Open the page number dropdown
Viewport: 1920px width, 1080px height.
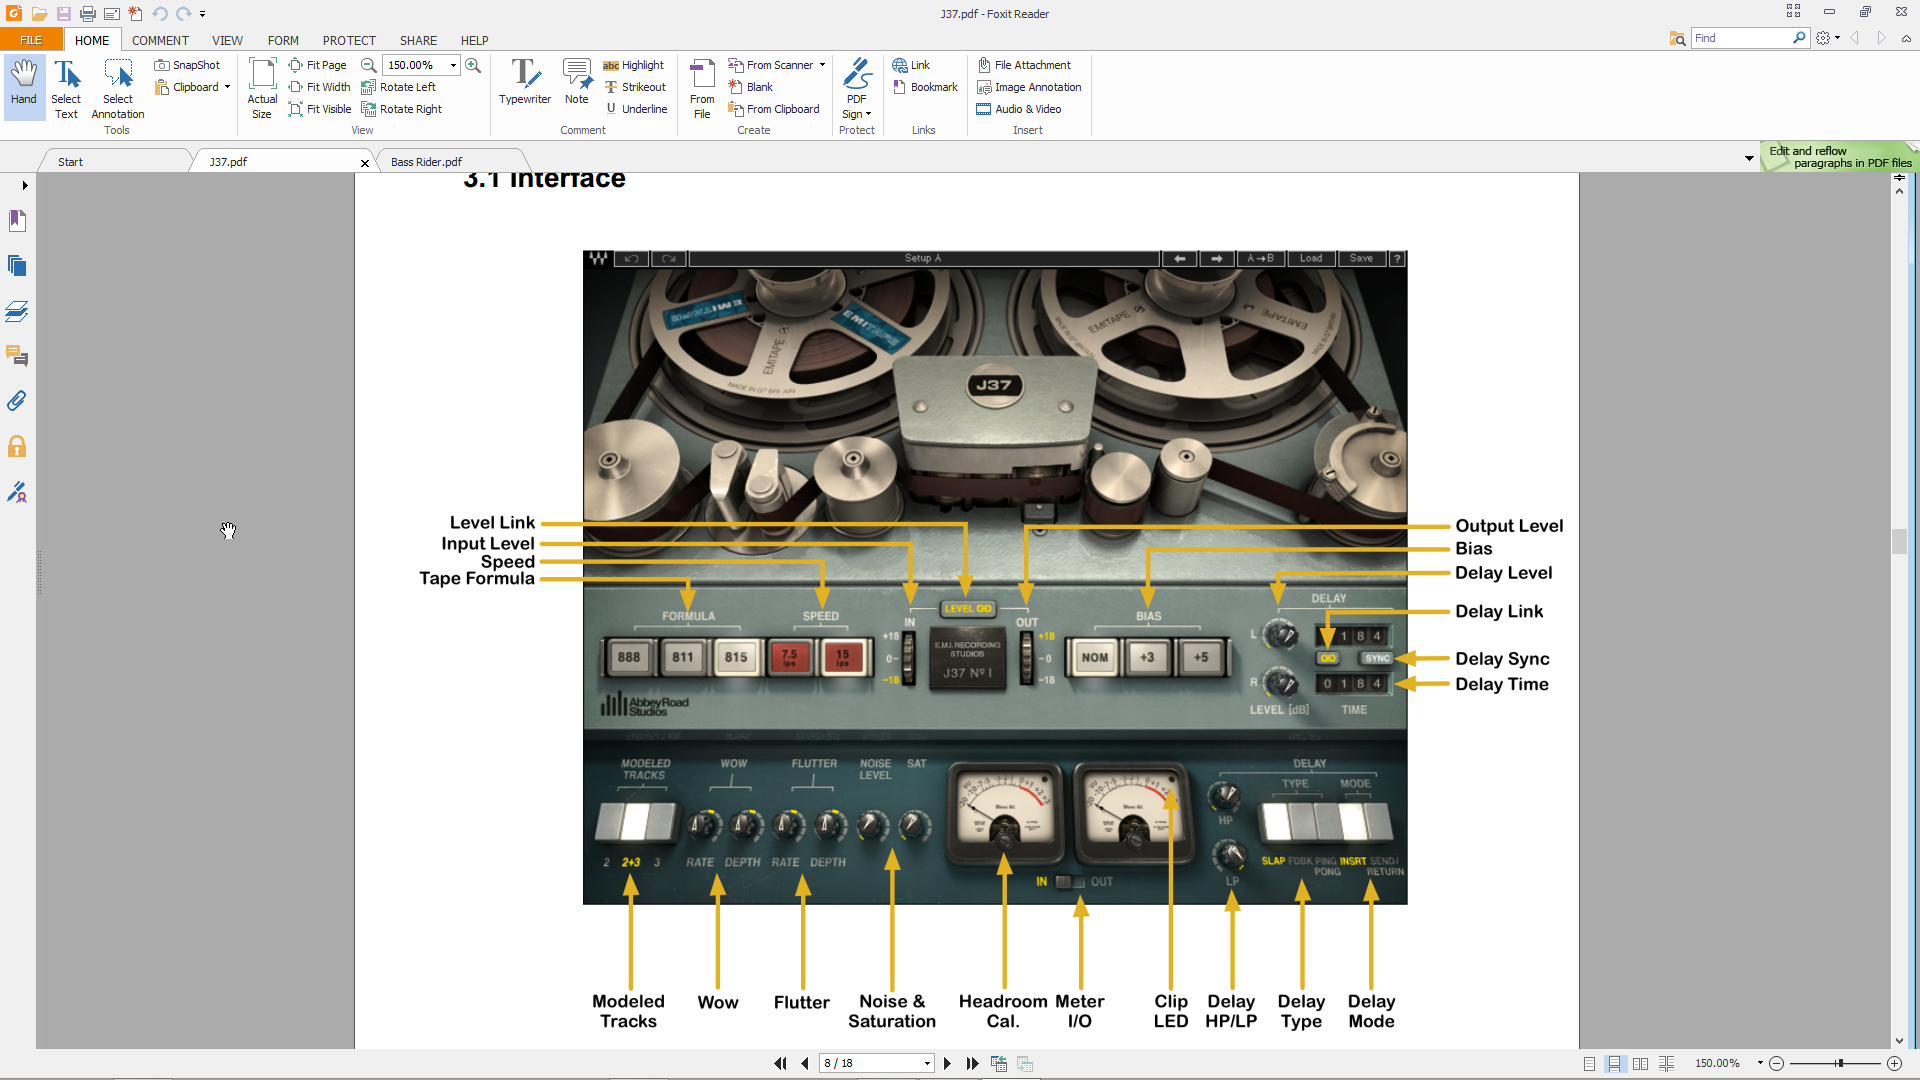click(928, 1064)
